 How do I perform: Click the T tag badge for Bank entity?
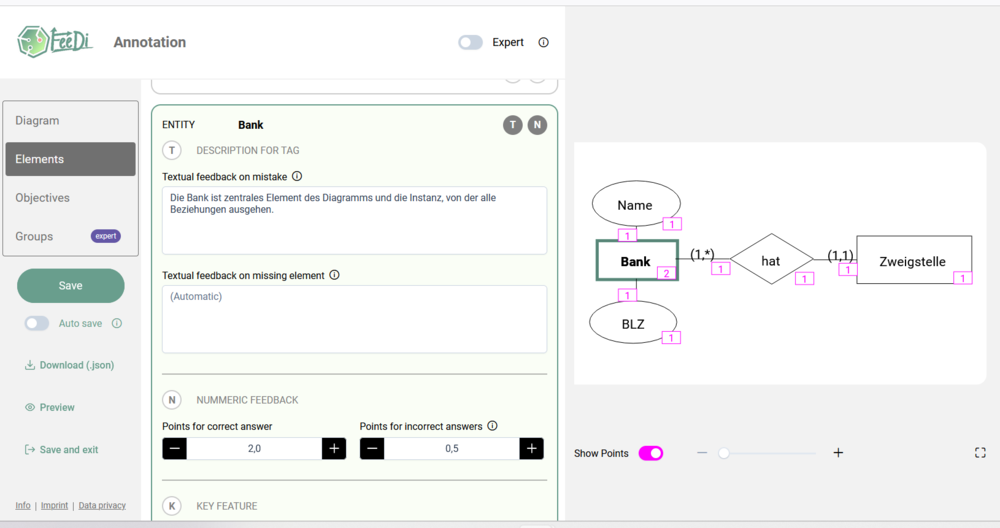(513, 125)
